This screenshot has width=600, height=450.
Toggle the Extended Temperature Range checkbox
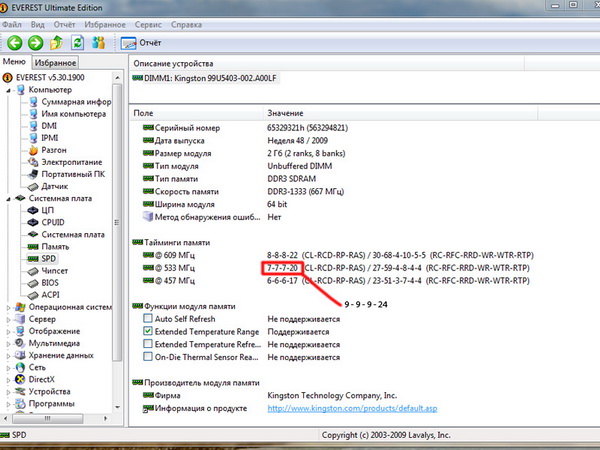[x=148, y=331]
